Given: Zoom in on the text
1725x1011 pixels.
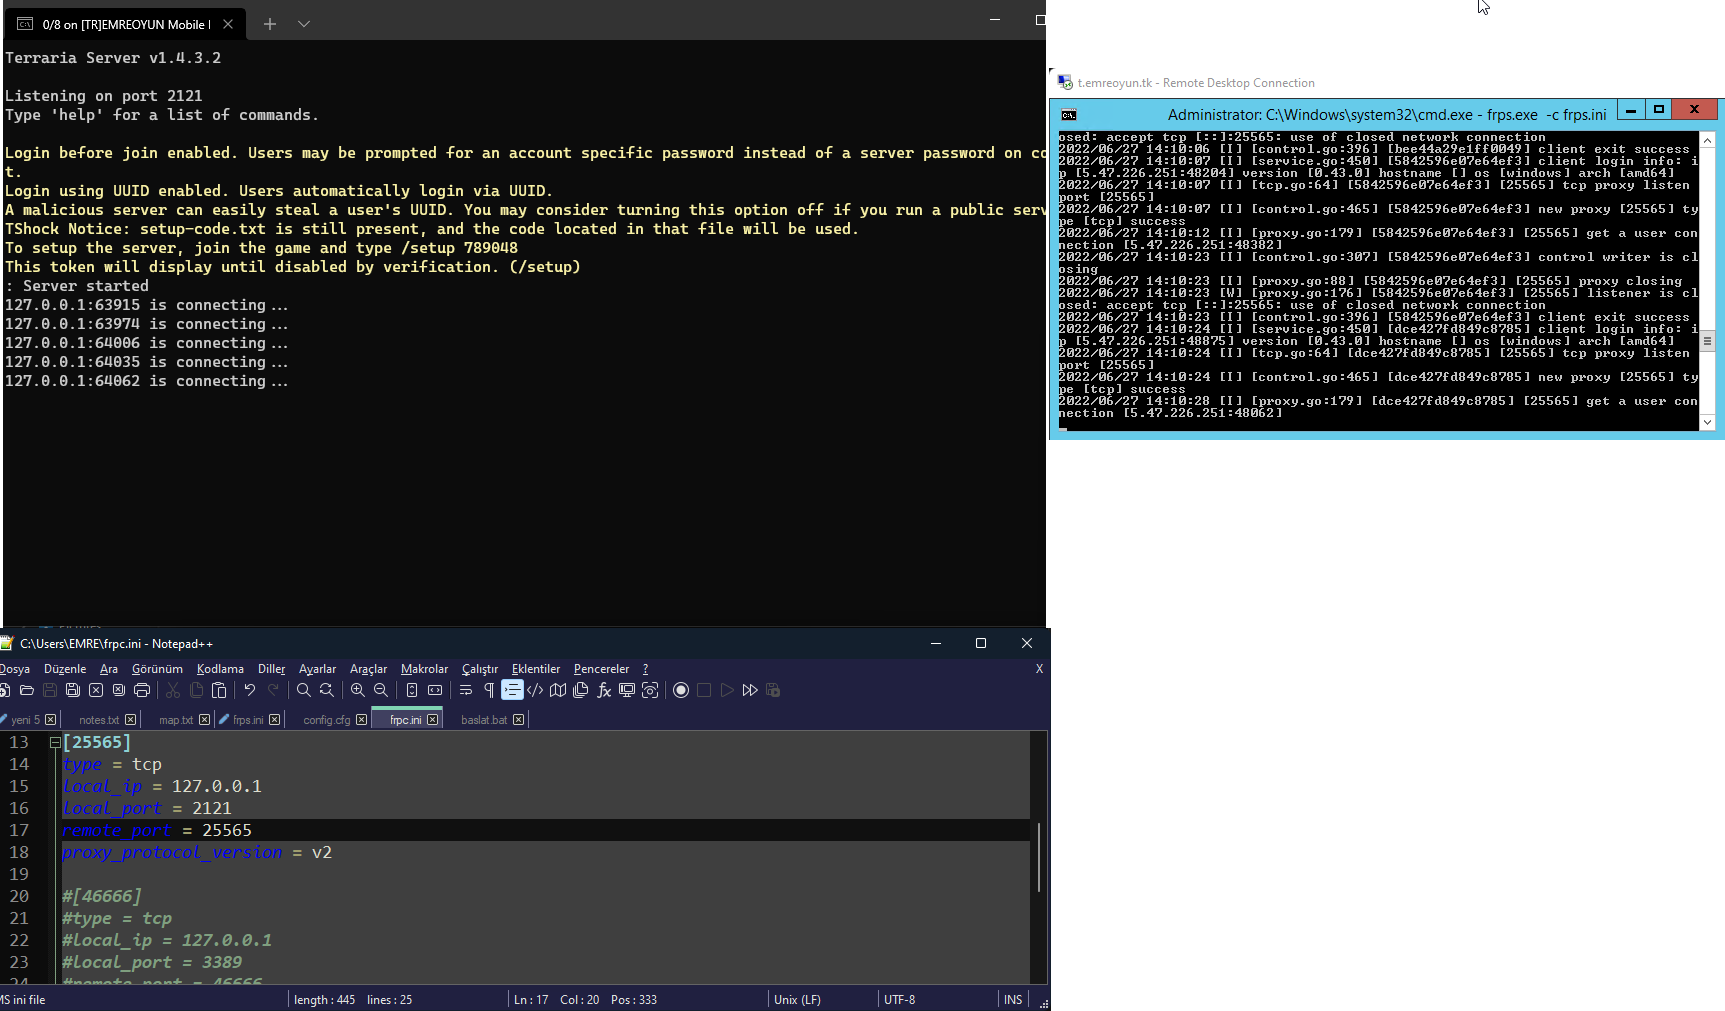Looking at the screenshot, I should click(x=357, y=690).
